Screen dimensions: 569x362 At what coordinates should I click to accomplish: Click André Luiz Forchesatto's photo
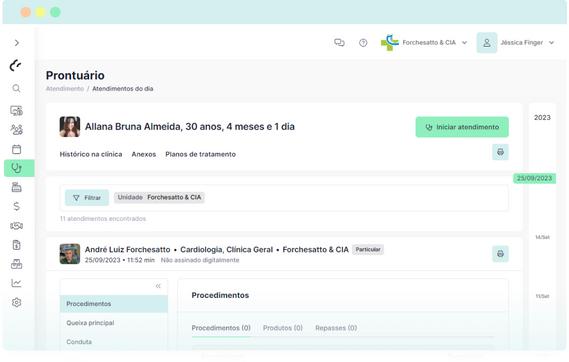70,254
